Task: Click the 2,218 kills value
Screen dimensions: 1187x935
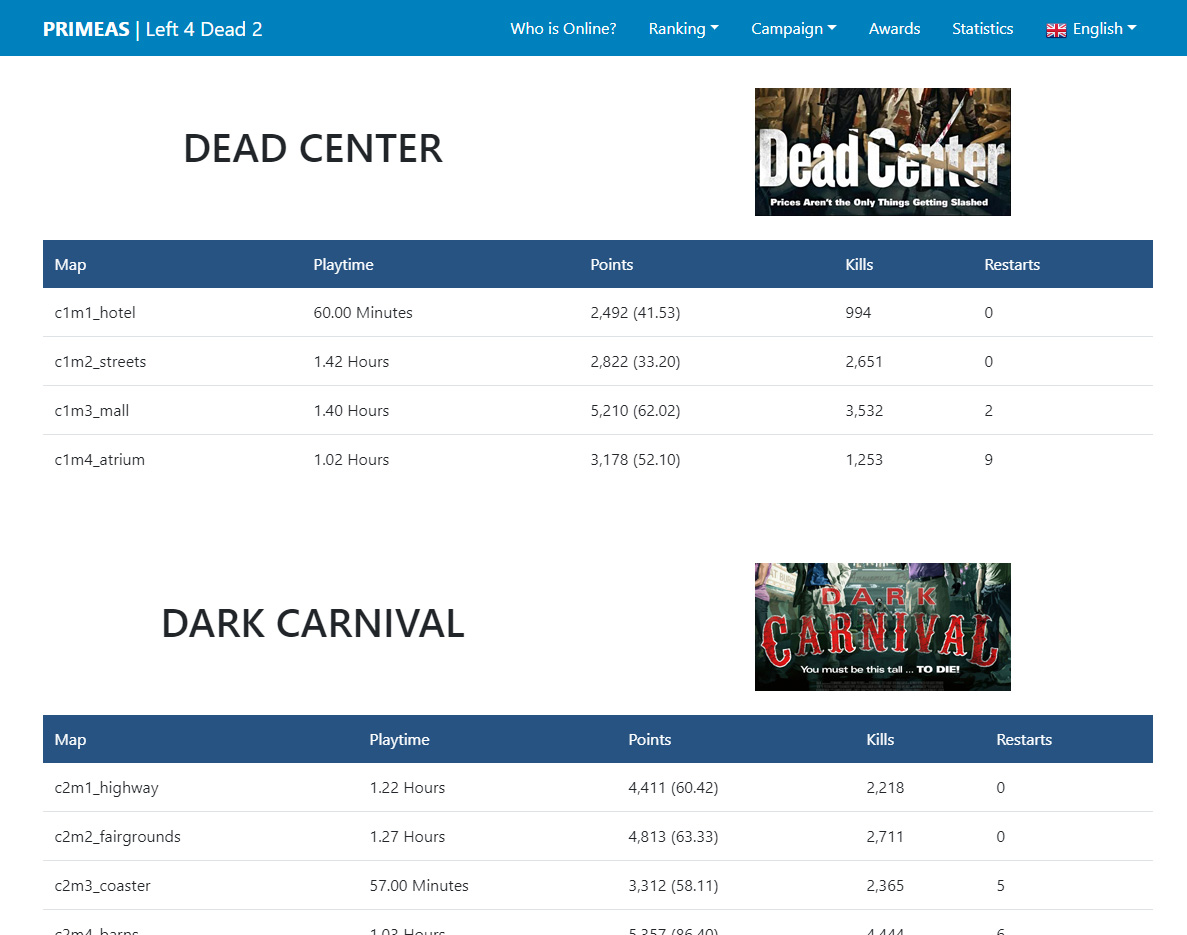Action: pos(885,787)
